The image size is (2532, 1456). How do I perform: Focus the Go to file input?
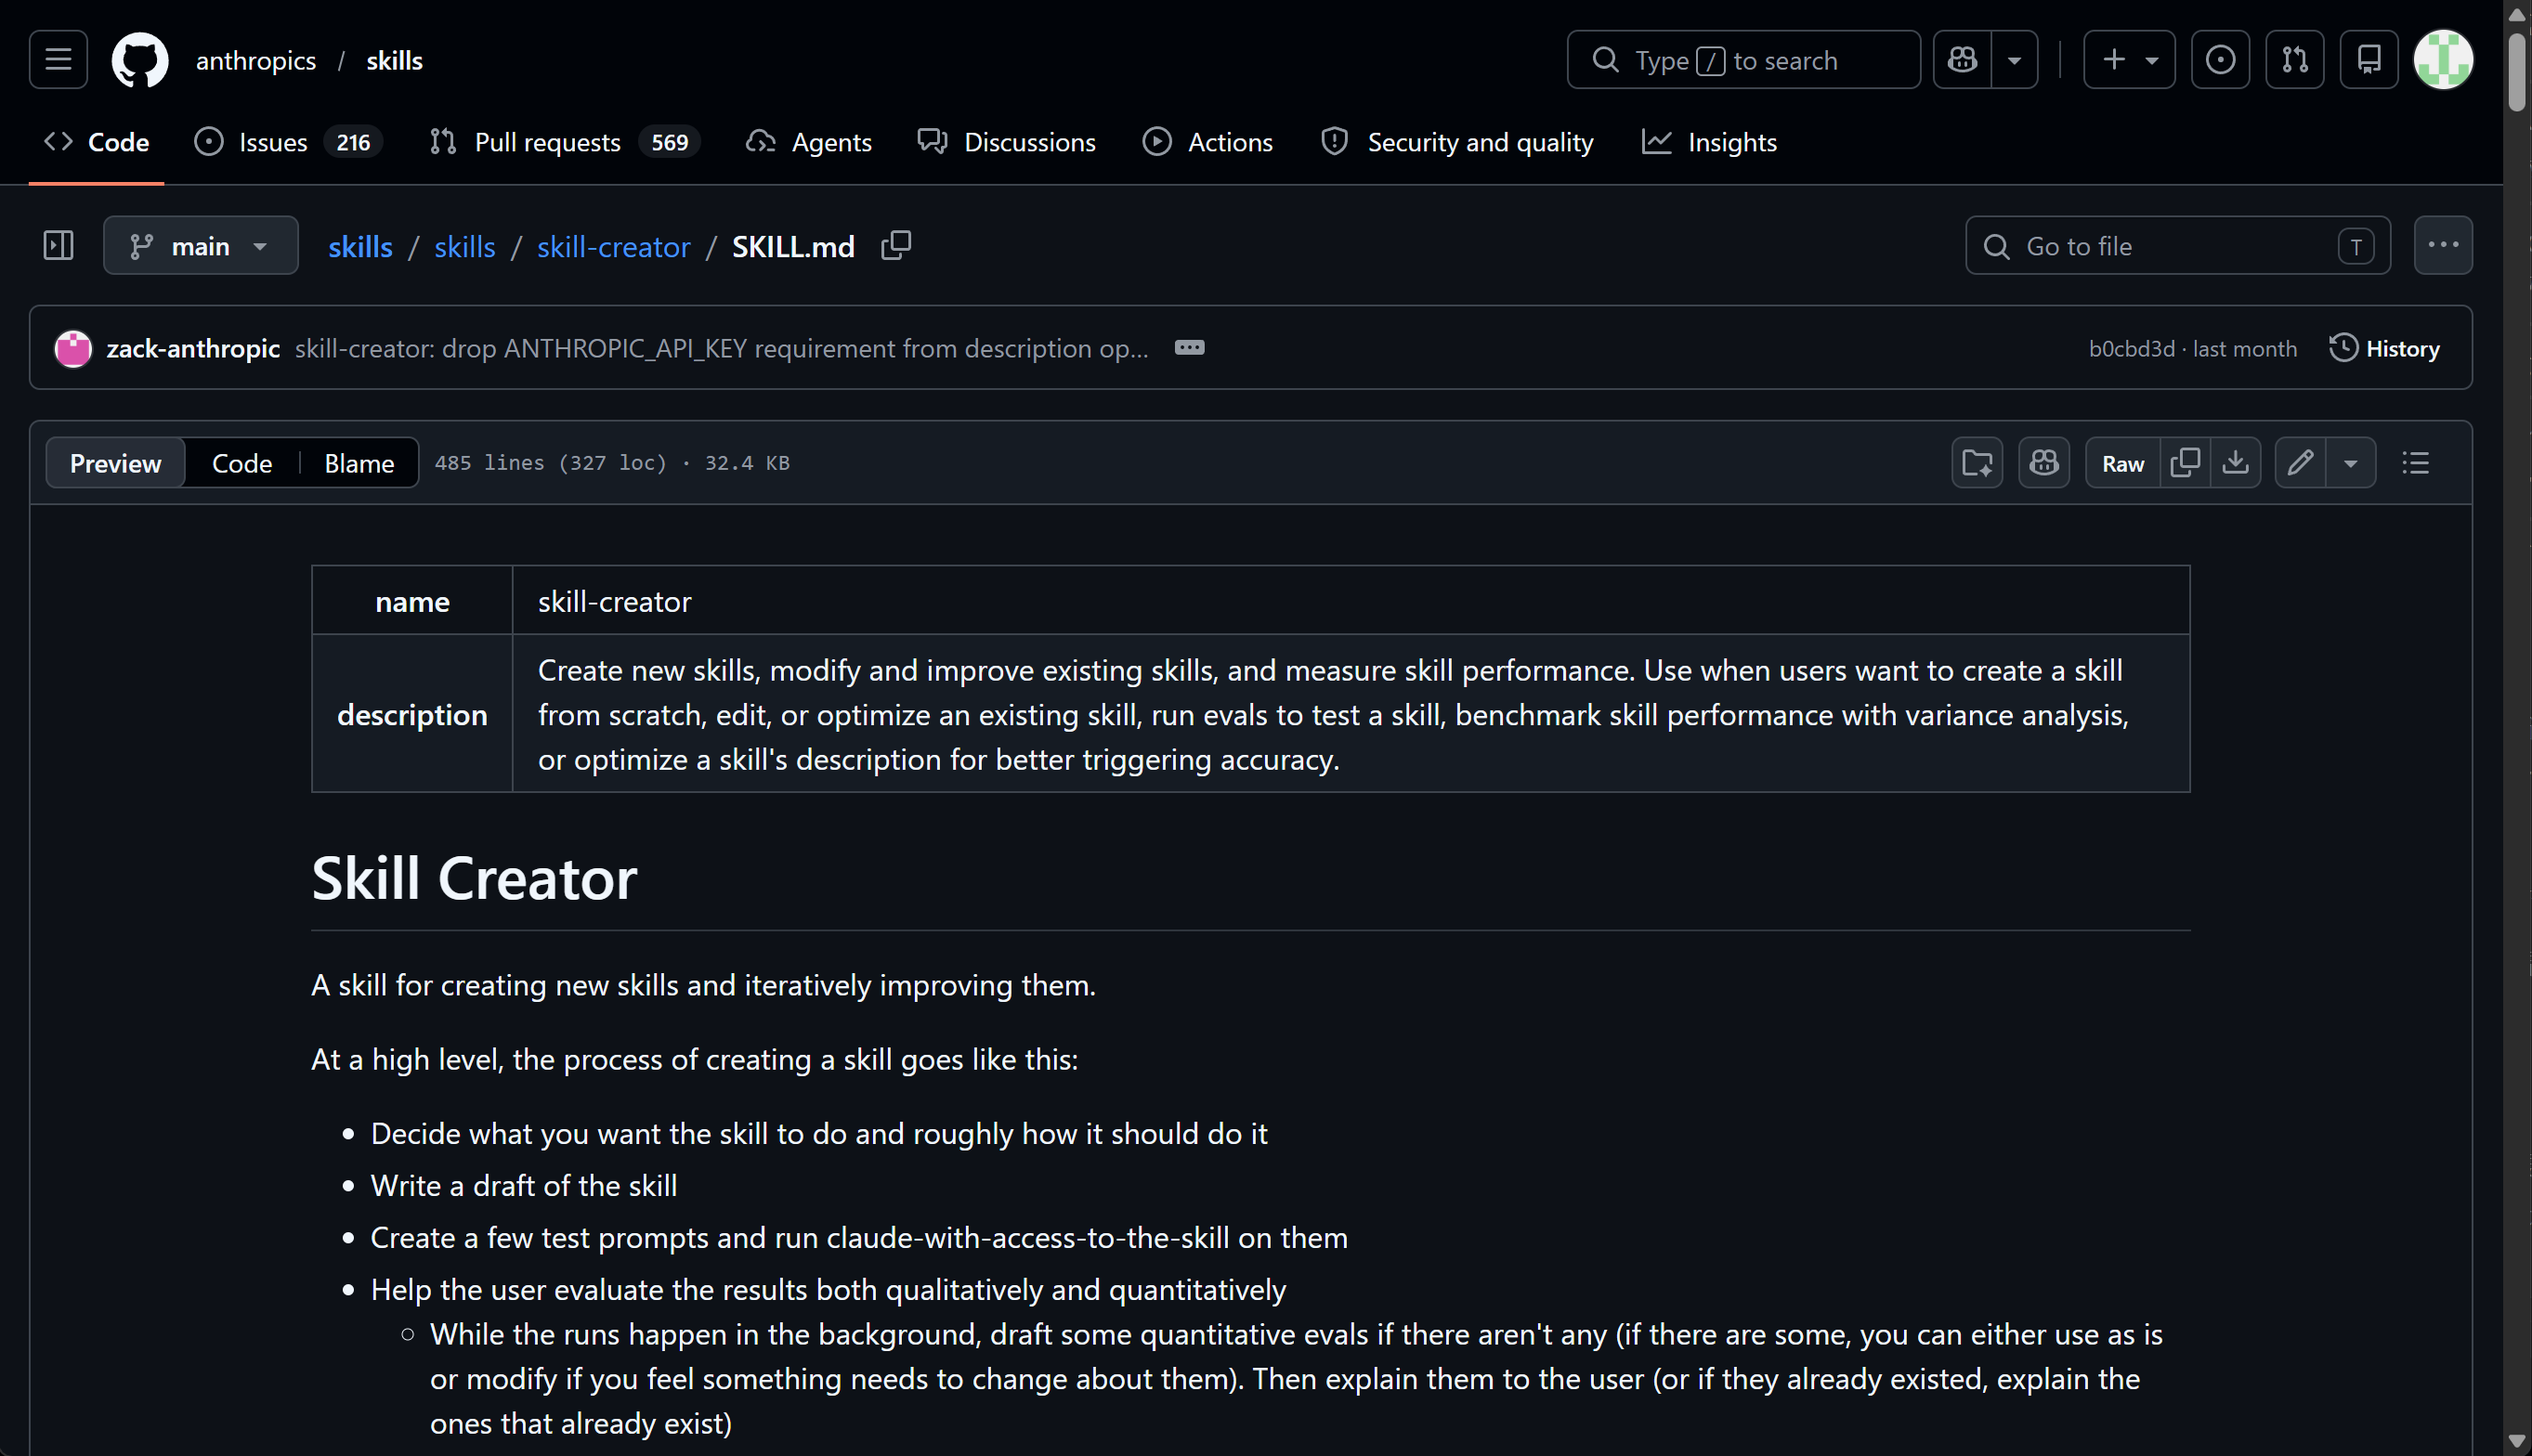pos(2177,246)
